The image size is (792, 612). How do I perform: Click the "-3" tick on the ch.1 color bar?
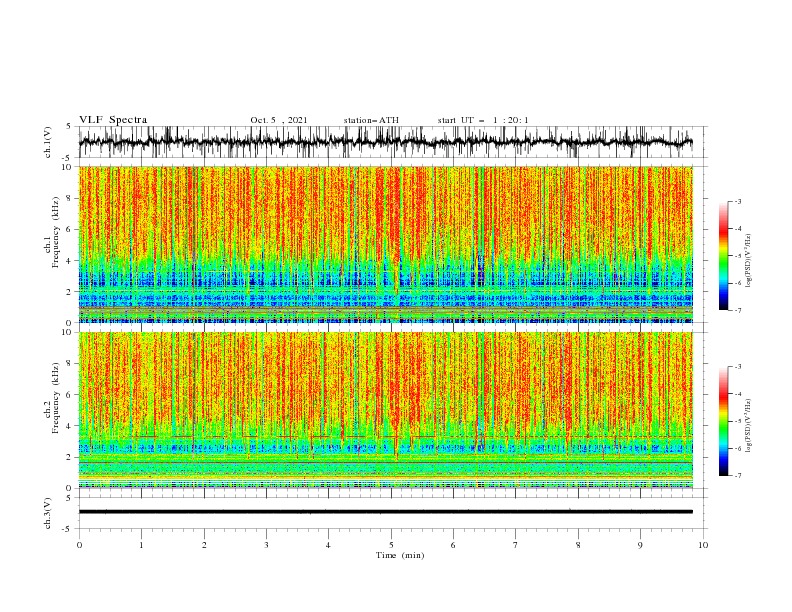pos(738,201)
